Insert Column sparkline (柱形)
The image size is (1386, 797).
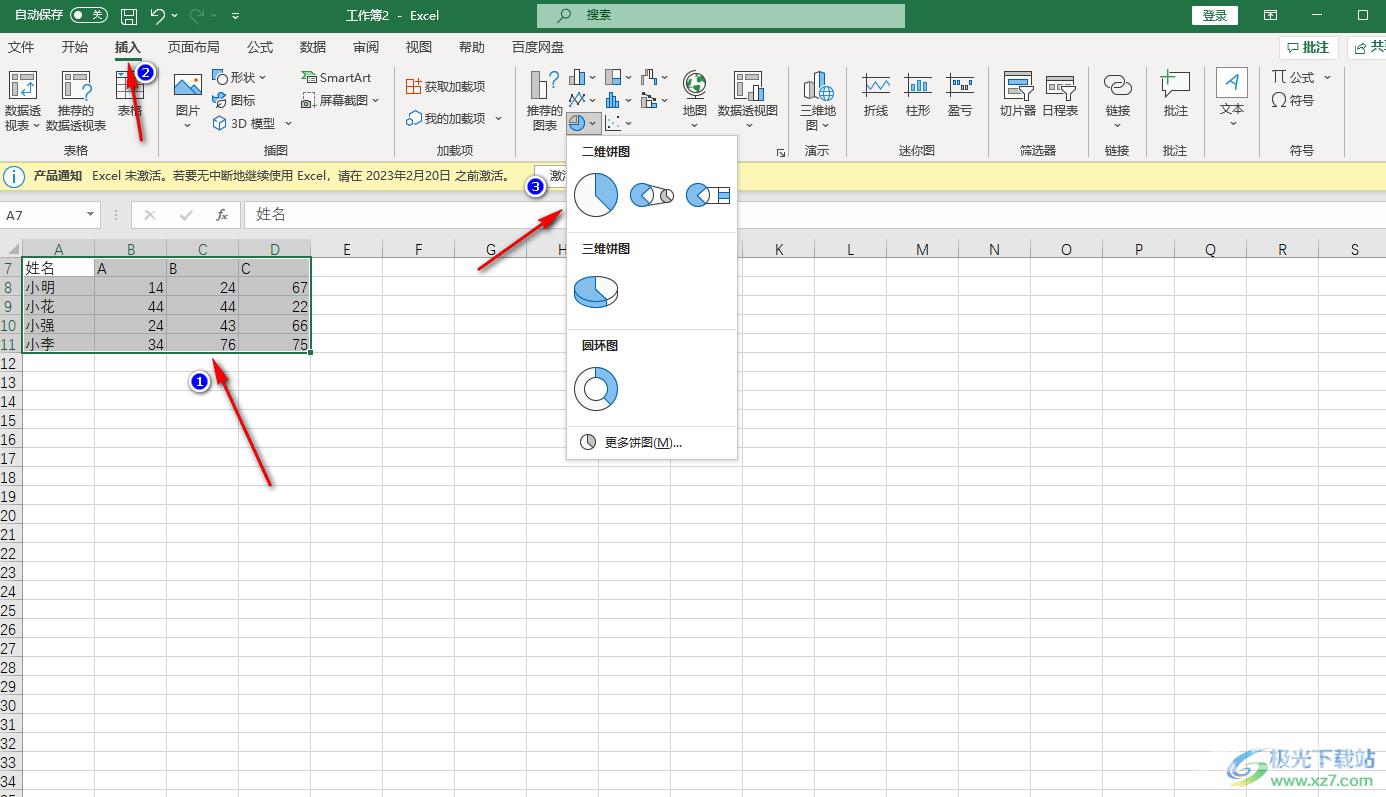coord(918,95)
